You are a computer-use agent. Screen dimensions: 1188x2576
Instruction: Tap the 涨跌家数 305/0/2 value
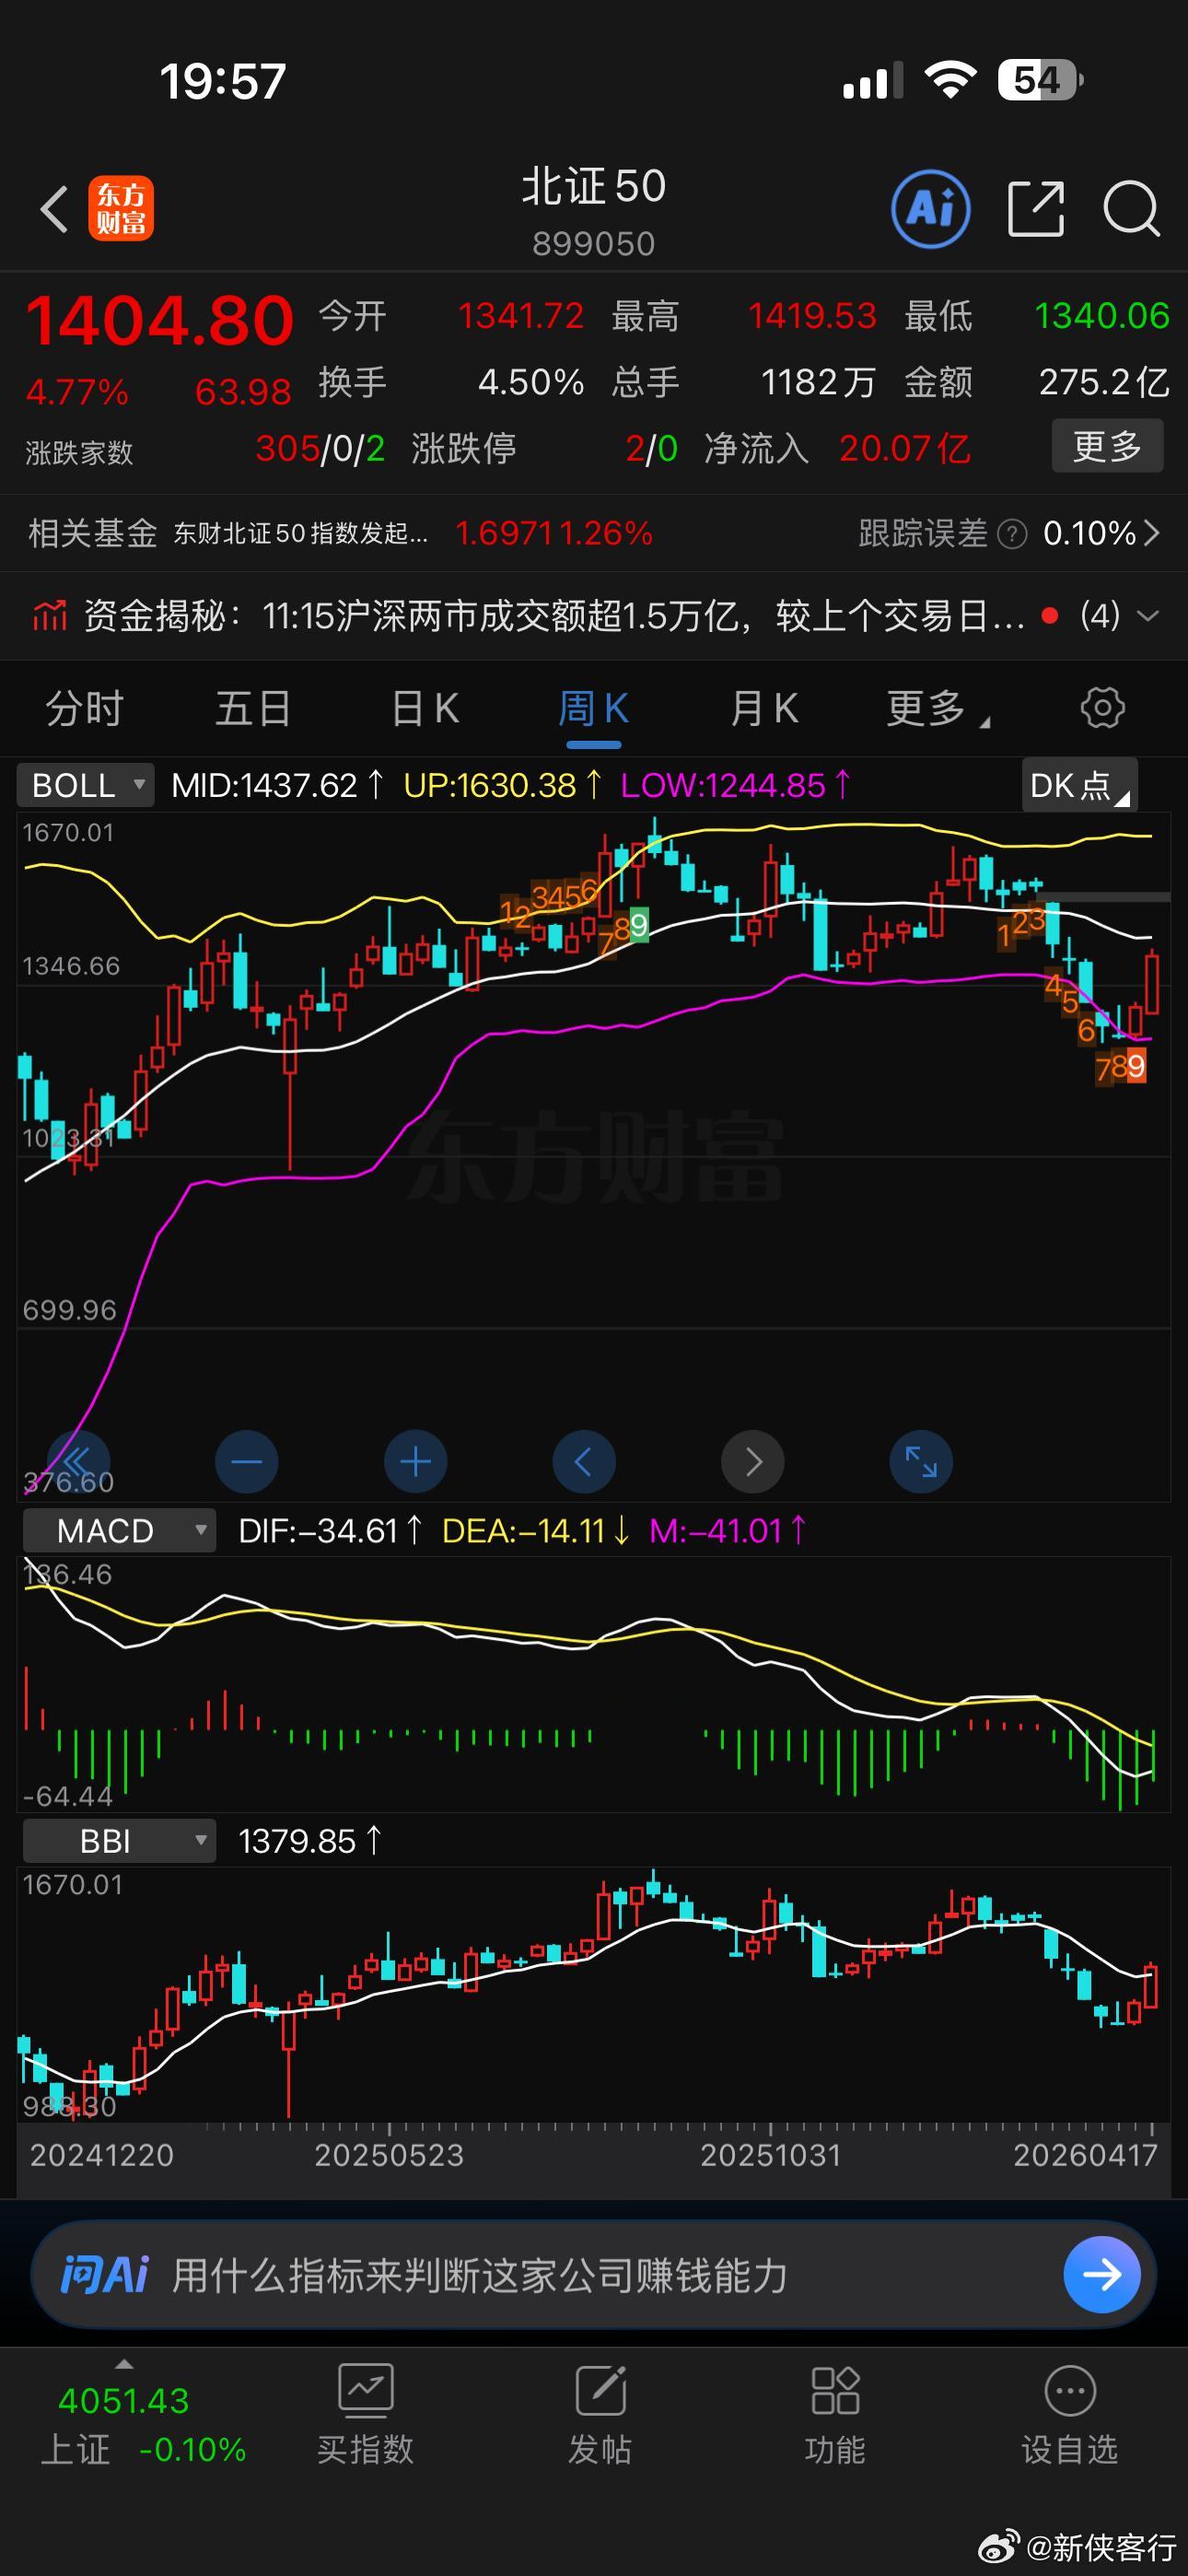point(320,449)
